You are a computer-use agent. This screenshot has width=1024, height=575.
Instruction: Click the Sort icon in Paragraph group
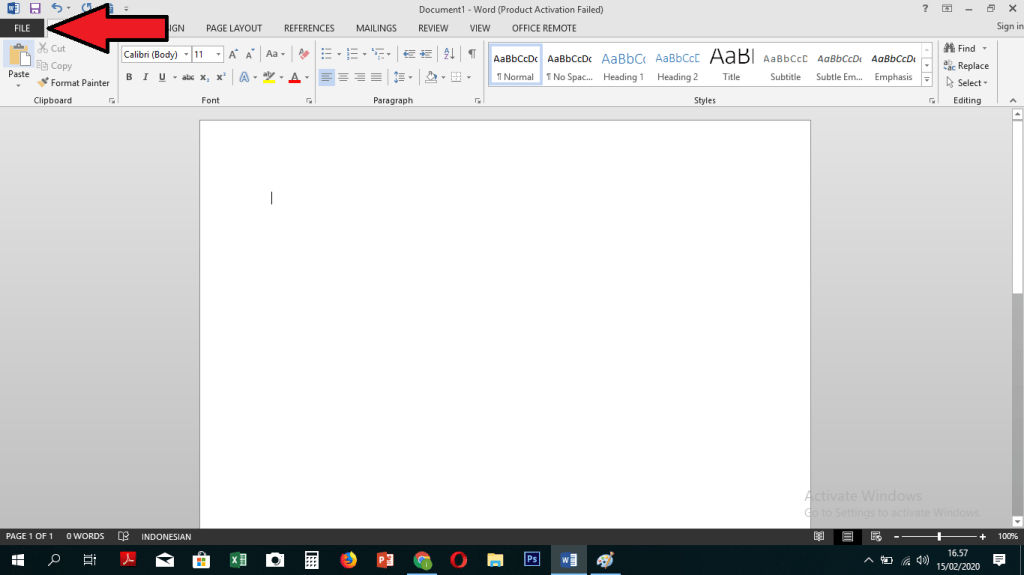(x=448, y=54)
